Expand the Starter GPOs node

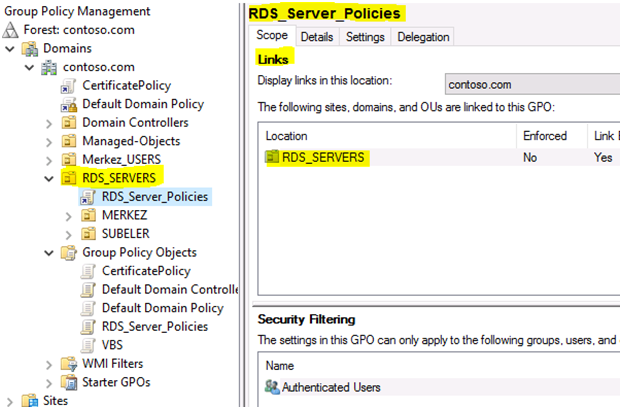49,383
